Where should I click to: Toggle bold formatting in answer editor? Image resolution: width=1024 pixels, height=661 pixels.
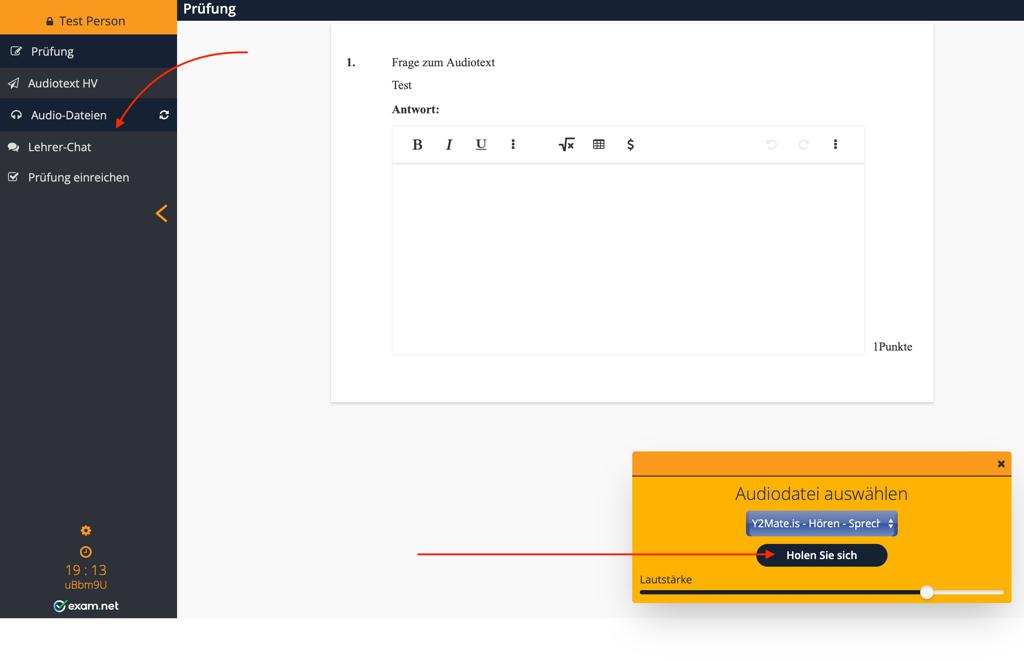click(x=417, y=145)
